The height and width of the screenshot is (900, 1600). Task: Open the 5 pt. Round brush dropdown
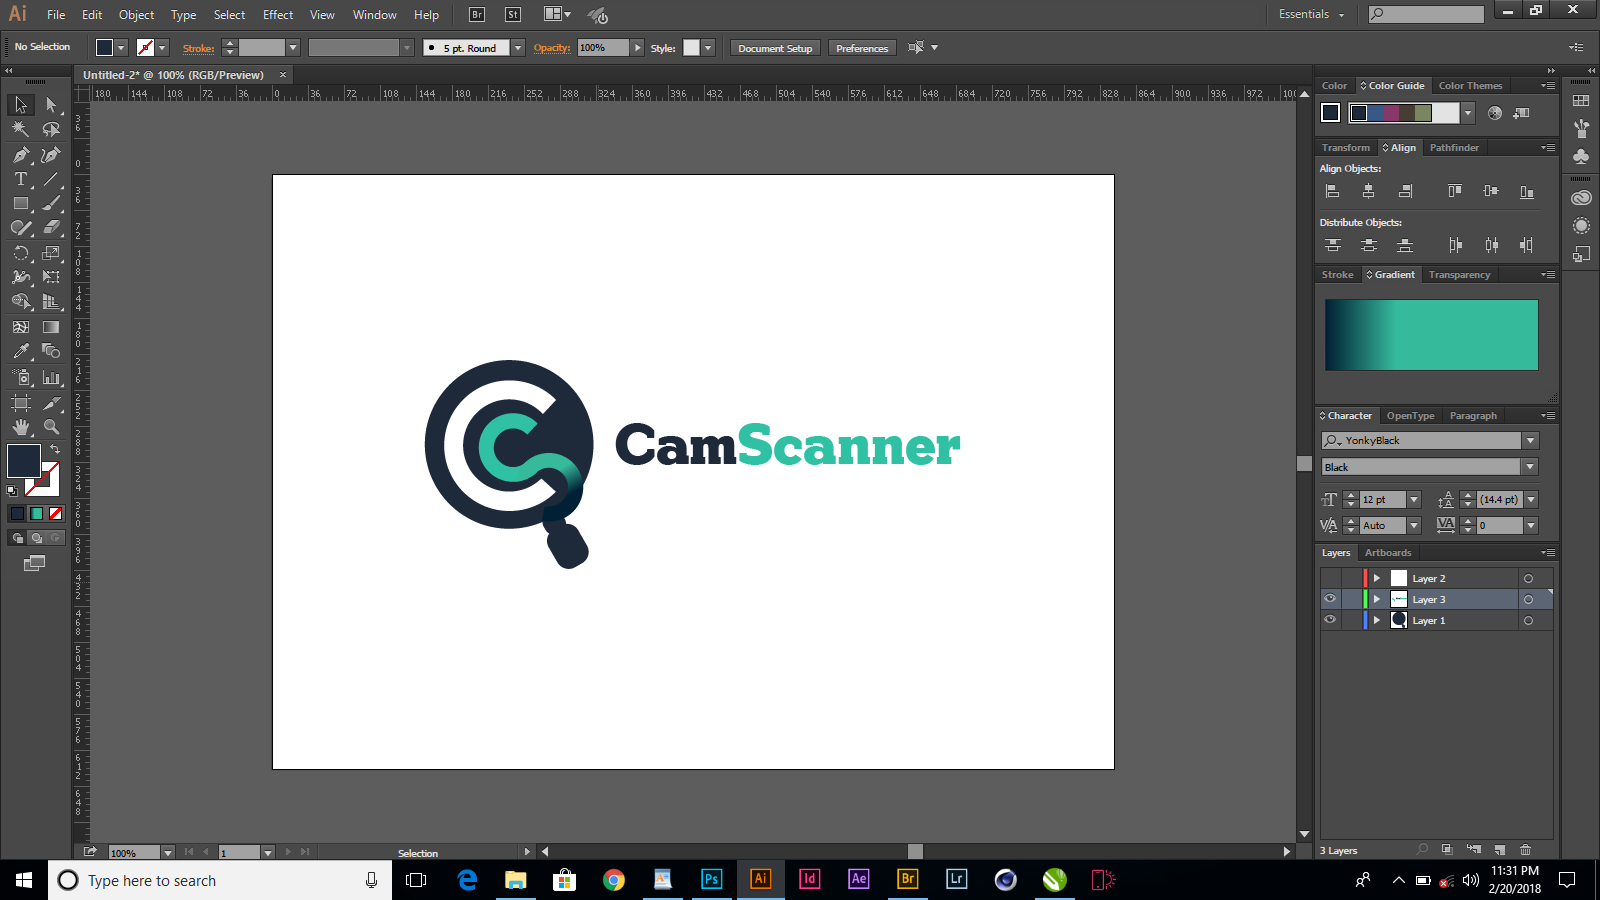tap(518, 48)
